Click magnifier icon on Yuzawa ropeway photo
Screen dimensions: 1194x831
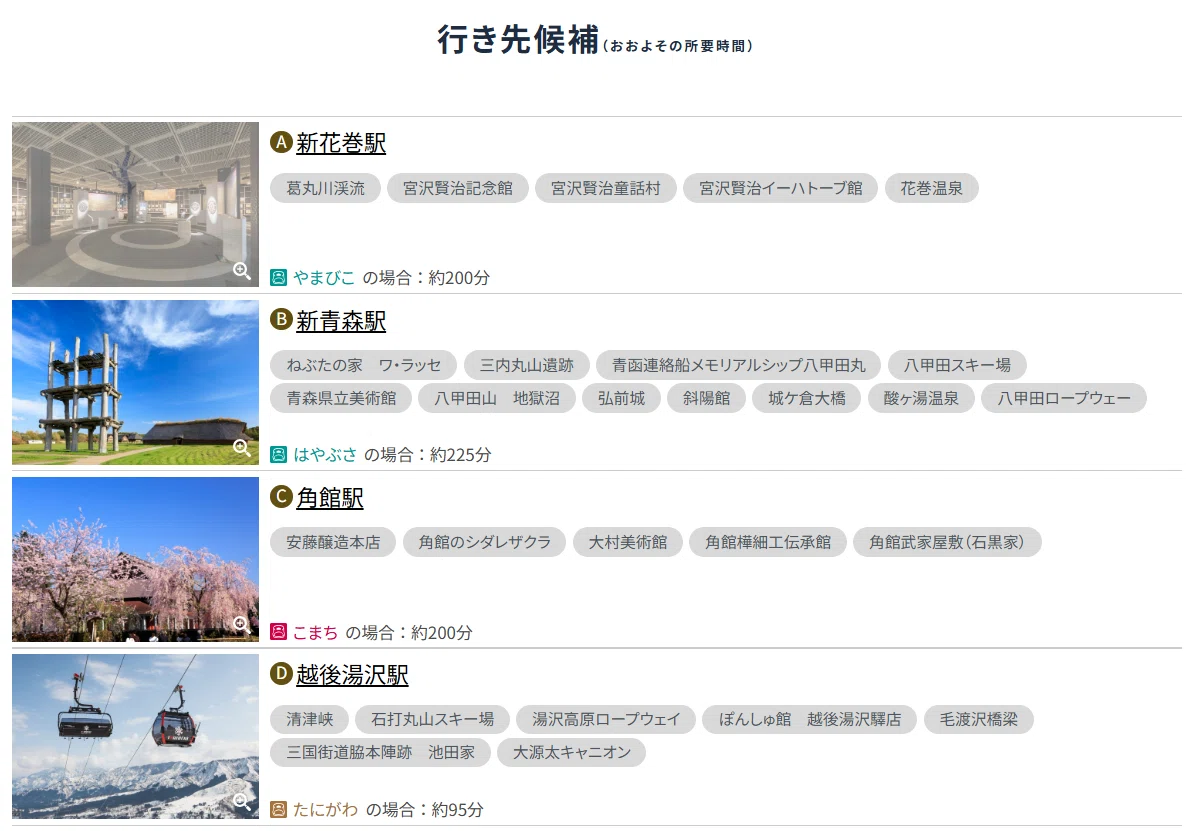pyautogui.click(x=241, y=801)
